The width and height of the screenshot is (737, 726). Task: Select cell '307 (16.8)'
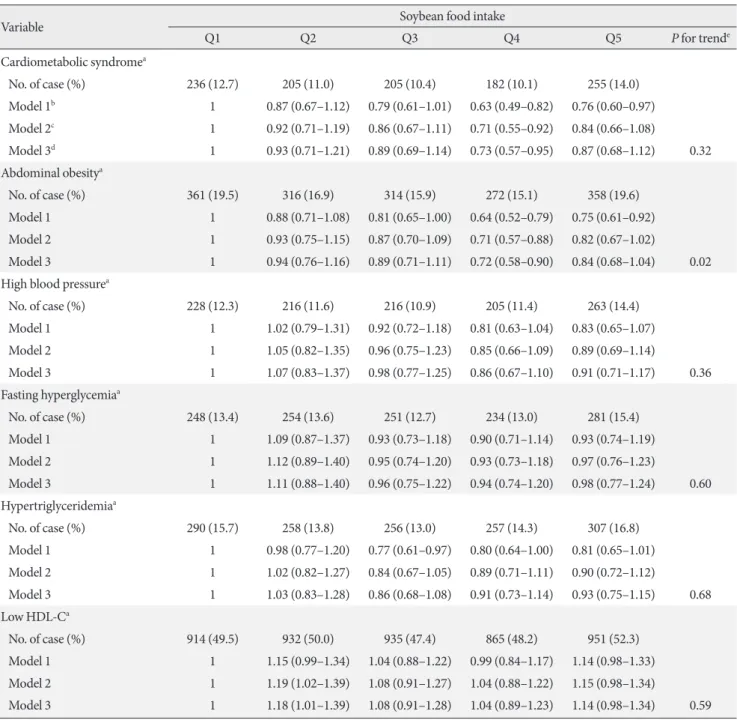pyautogui.click(x=613, y=528)
